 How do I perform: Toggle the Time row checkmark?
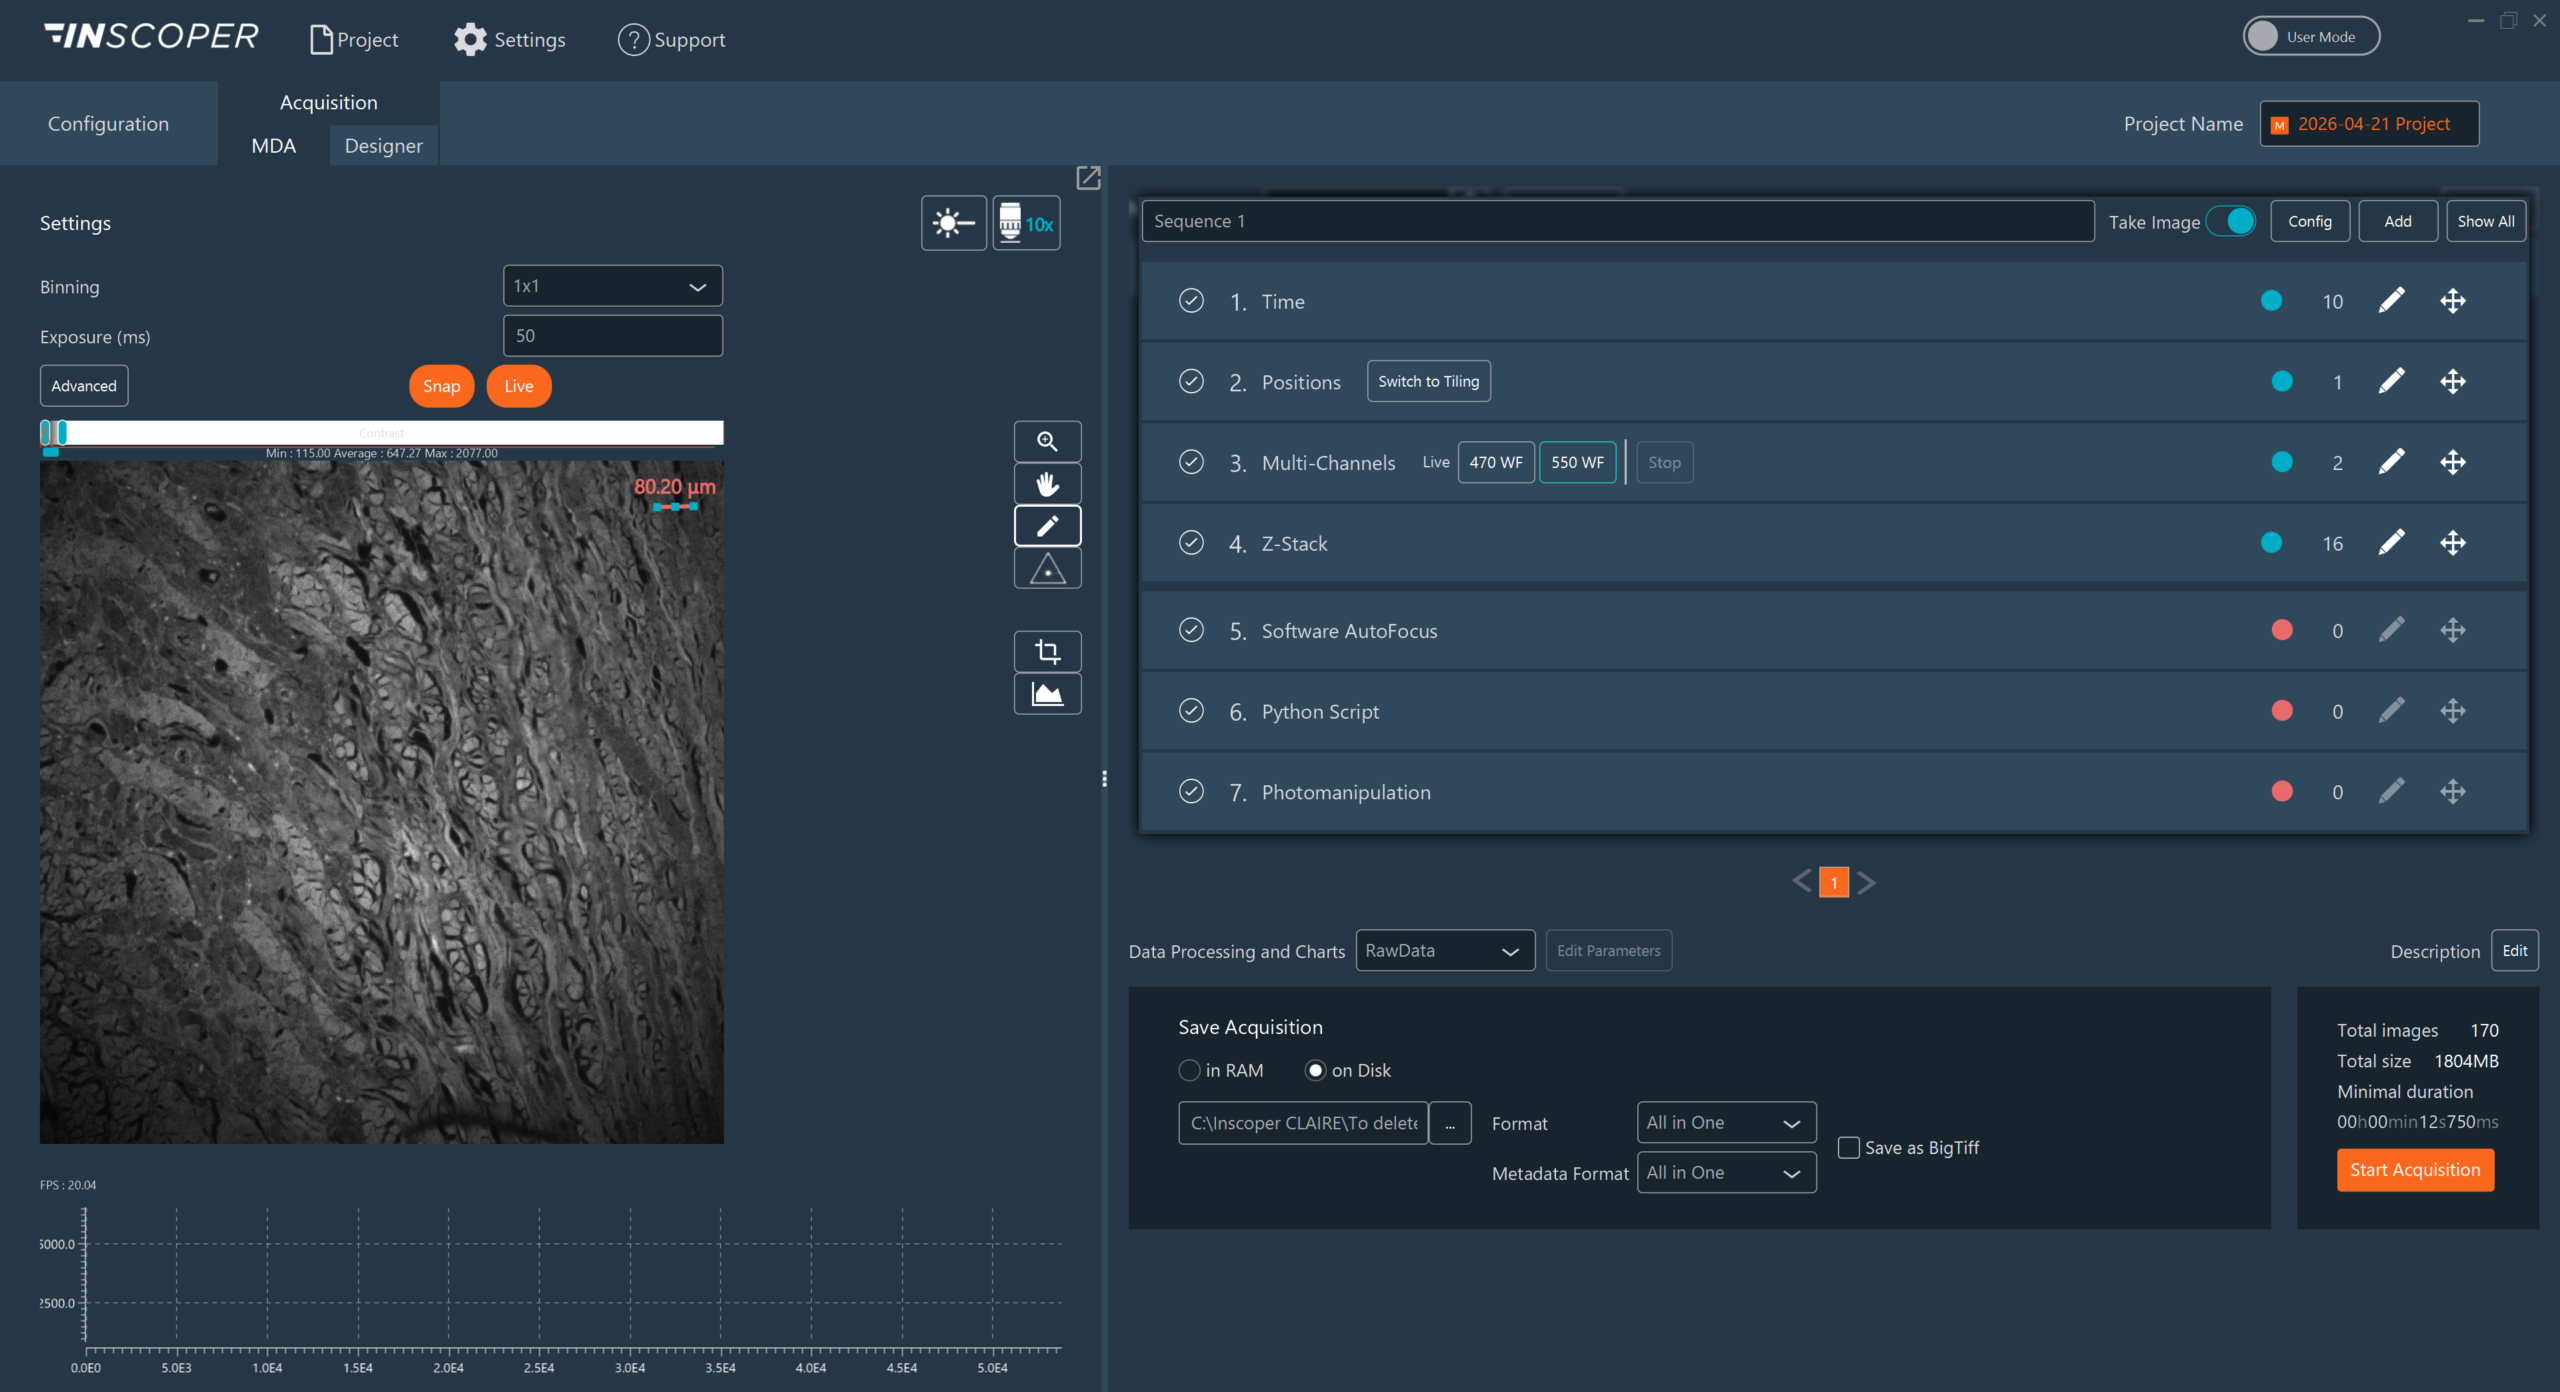[x=1191, y=301]
